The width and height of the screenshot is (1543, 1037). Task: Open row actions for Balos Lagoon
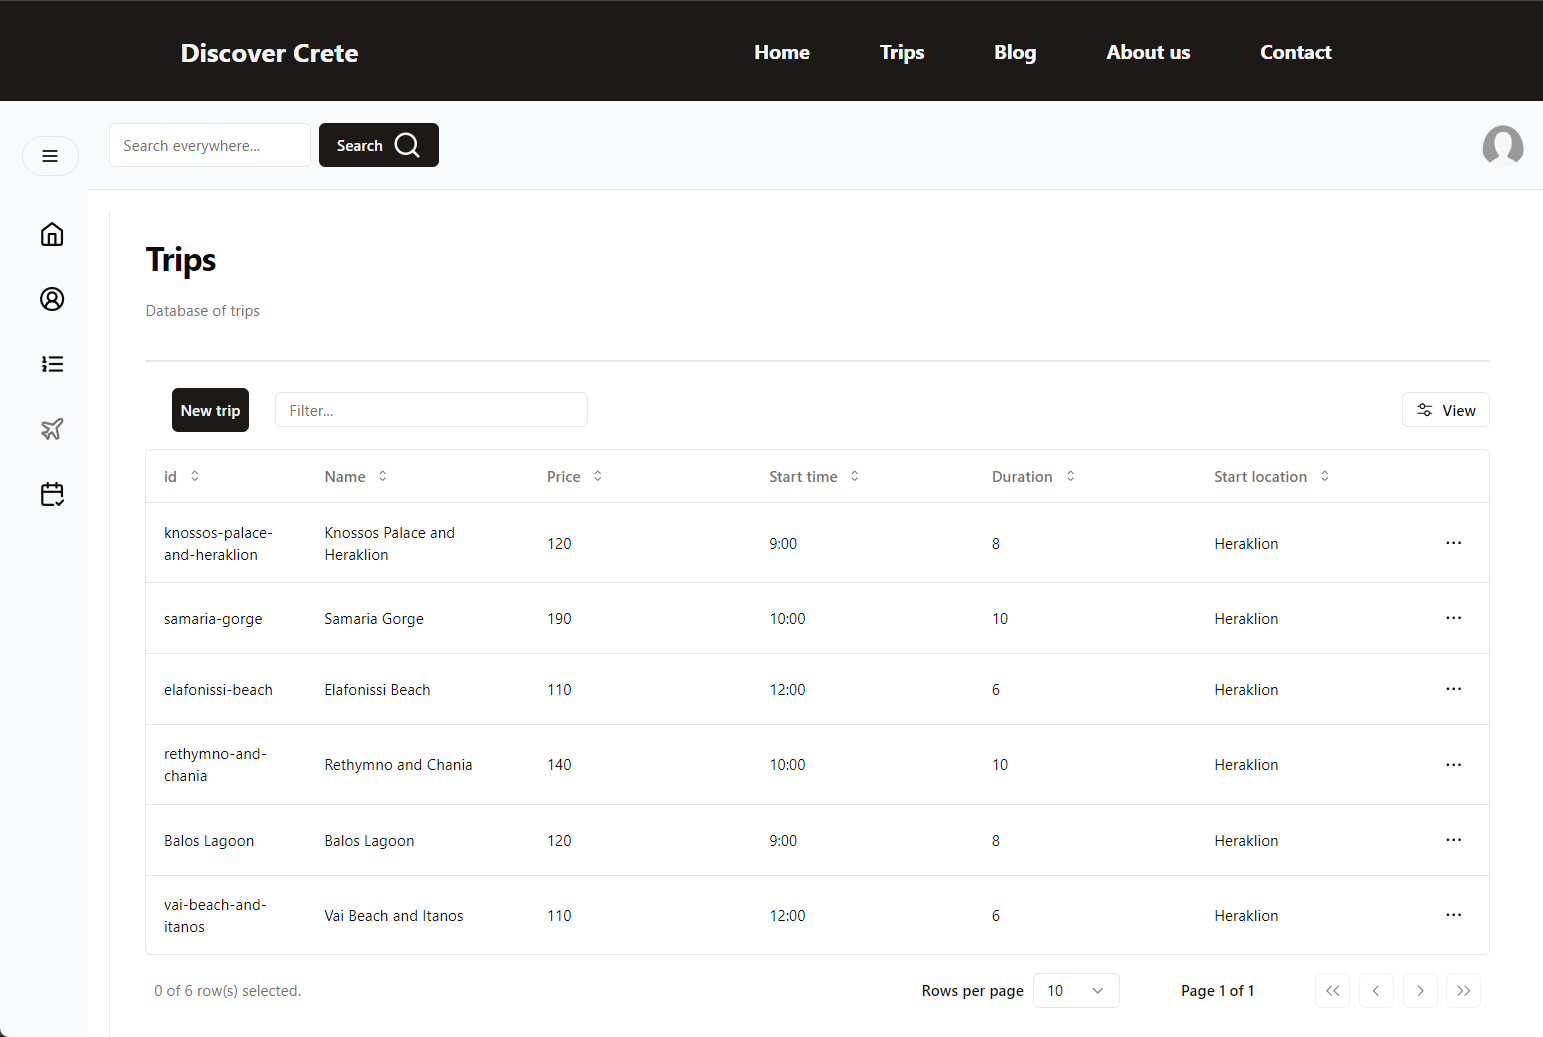point(1453,840)
